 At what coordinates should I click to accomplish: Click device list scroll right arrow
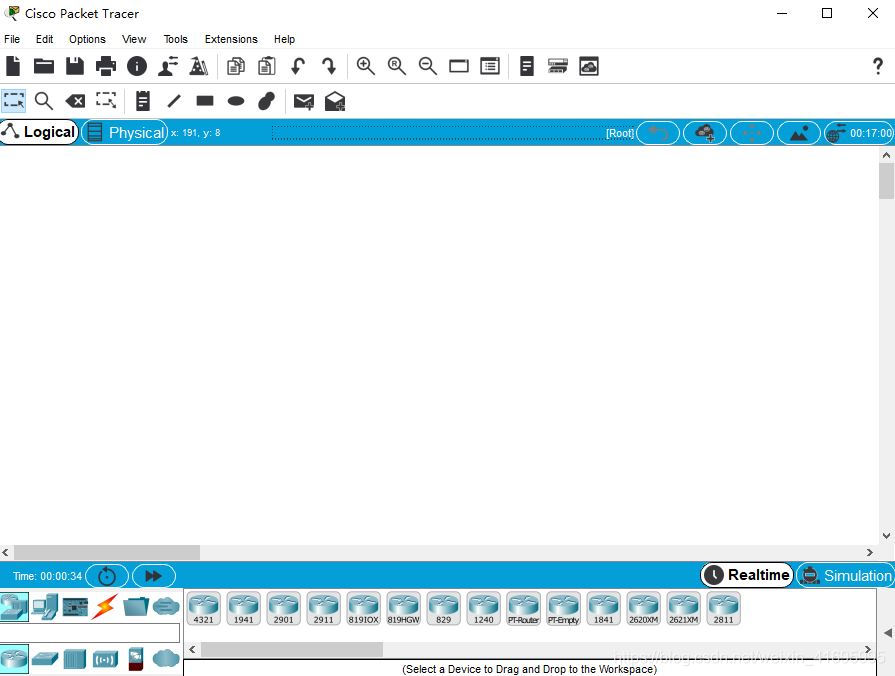click(868, 649)
